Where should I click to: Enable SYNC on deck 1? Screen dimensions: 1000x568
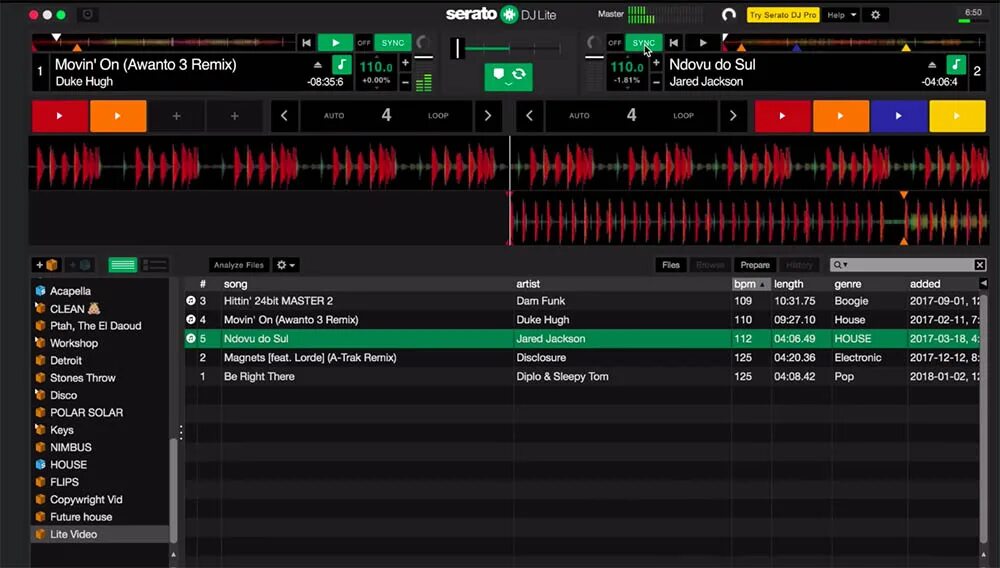tap(393, 43)
